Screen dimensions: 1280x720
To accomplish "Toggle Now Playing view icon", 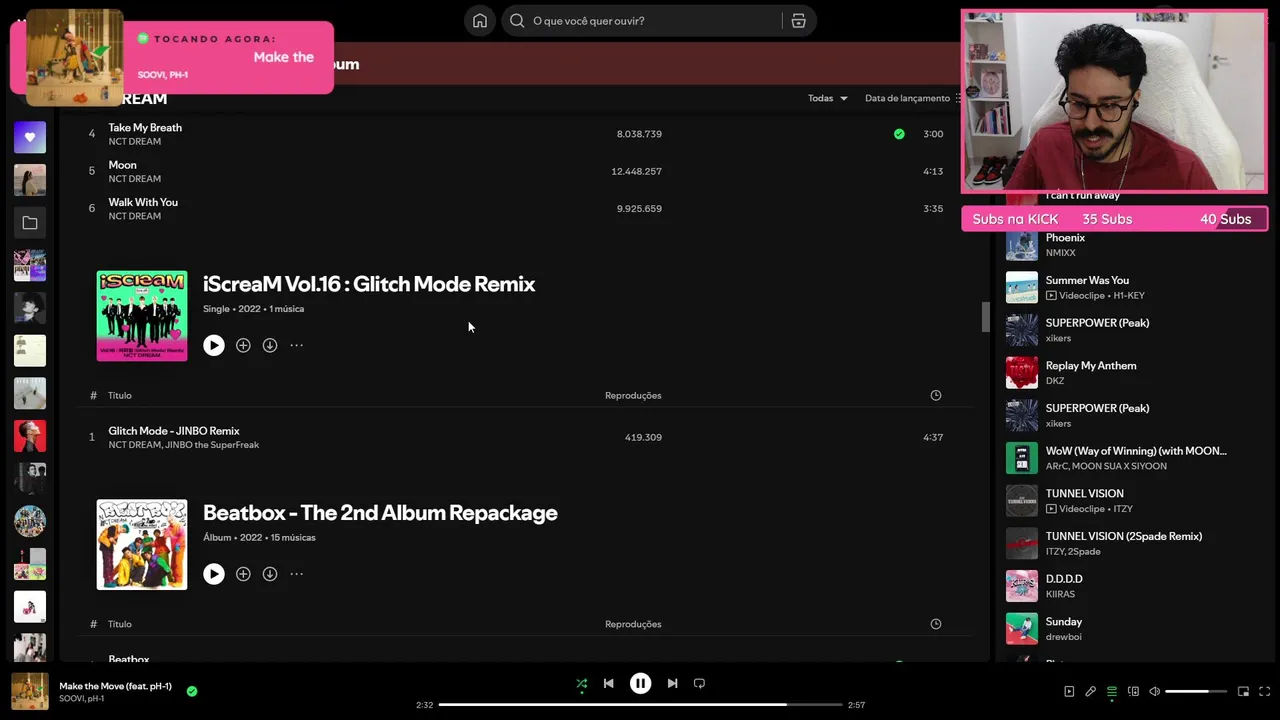I will coord(1069,691).
